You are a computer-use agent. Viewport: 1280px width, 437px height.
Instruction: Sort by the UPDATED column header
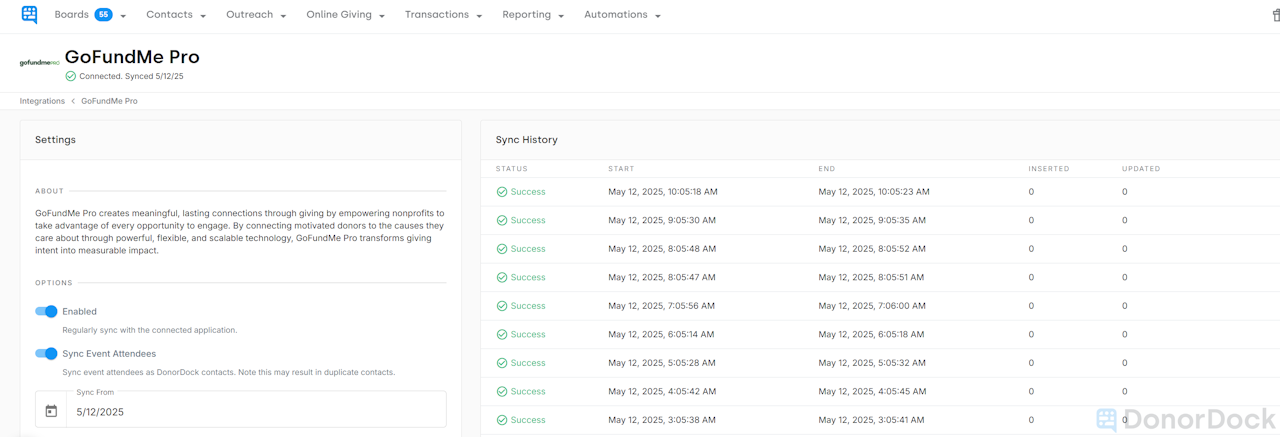pyautogui.click(x=1141, y=169)
